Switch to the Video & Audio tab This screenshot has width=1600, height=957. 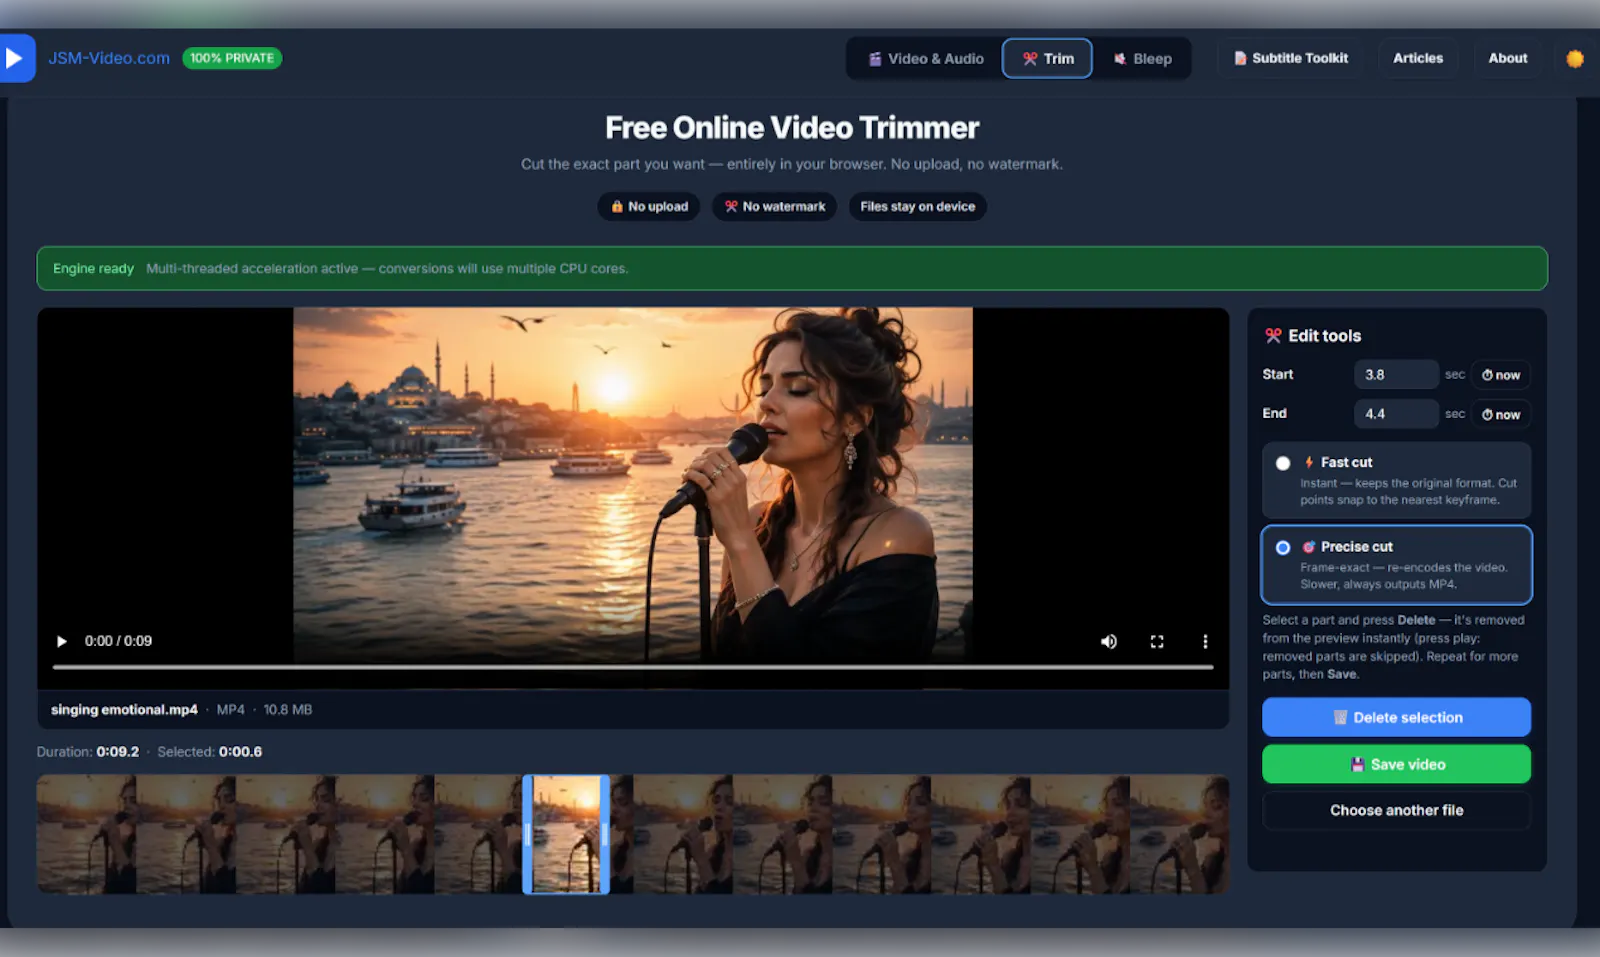point(925,59)
